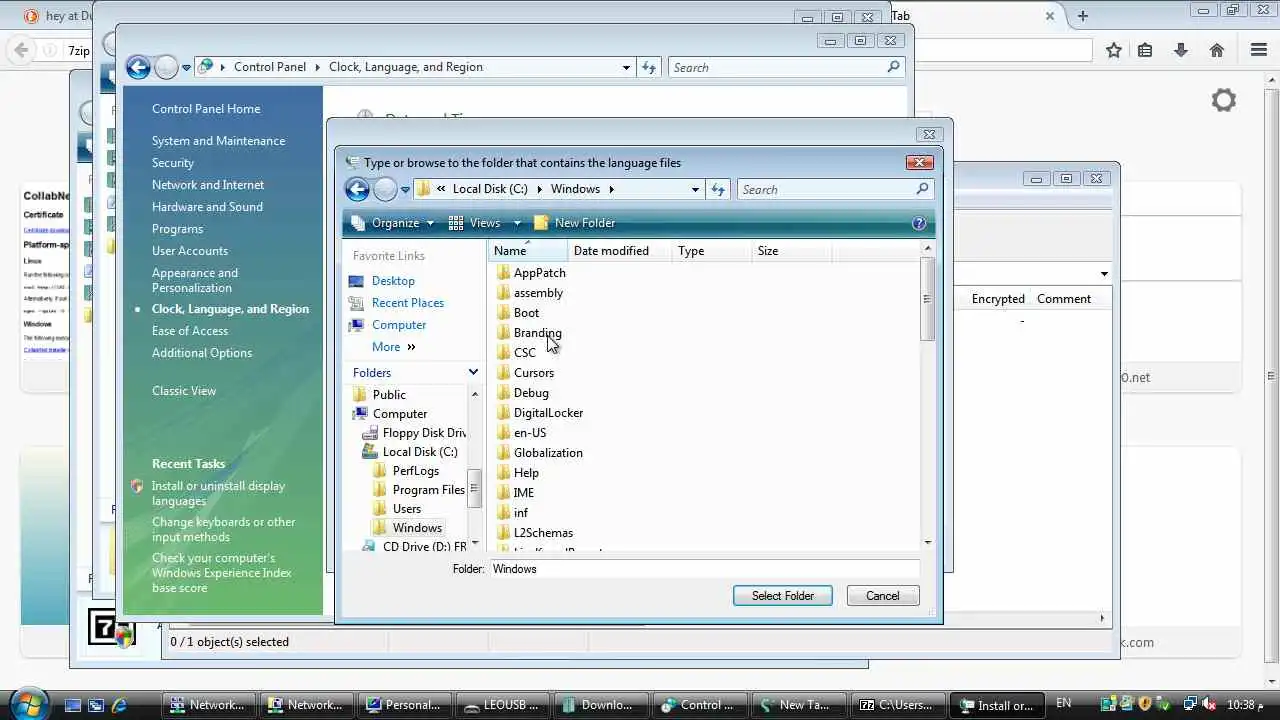The width and height of the screenshot is (1280, 720).
Task: Select the Debug folder
Action: point(522,393)
